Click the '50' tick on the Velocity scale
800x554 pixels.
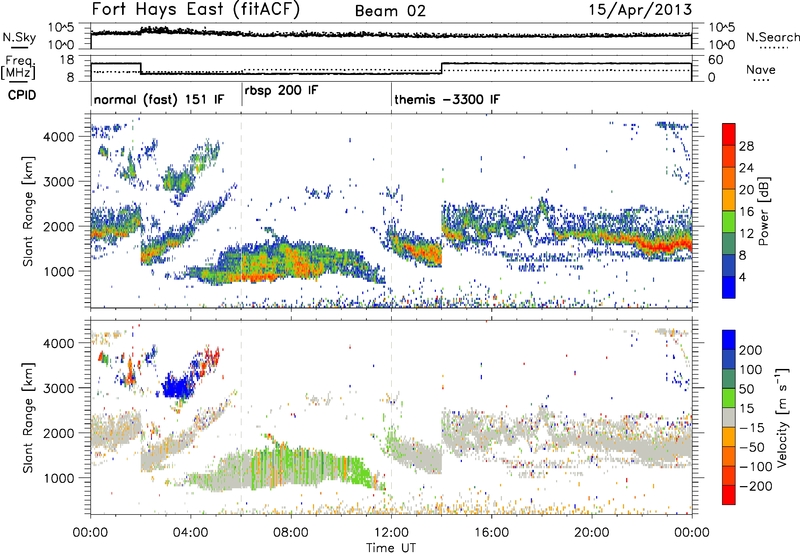click(x=746, y=389)
